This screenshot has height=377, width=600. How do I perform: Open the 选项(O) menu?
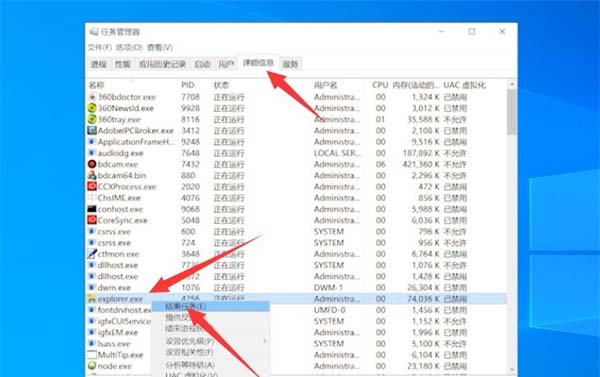129,47
